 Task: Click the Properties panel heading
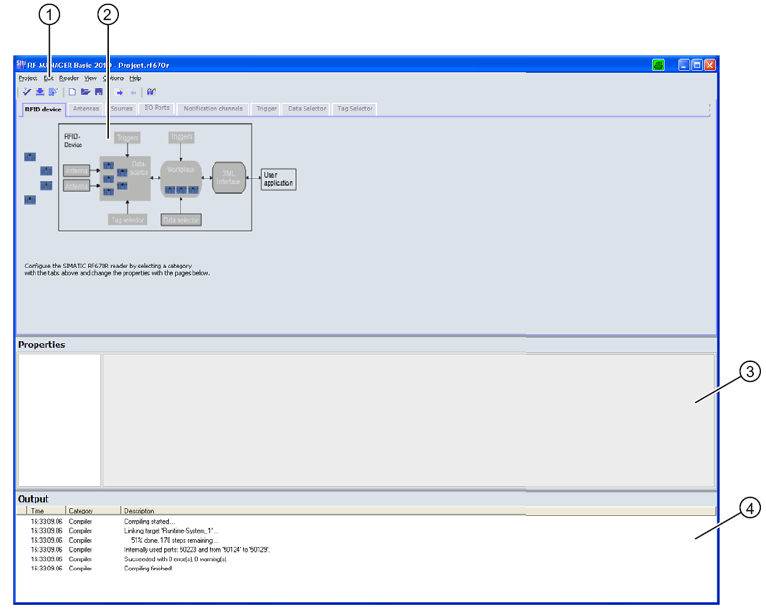coord(42,344)
